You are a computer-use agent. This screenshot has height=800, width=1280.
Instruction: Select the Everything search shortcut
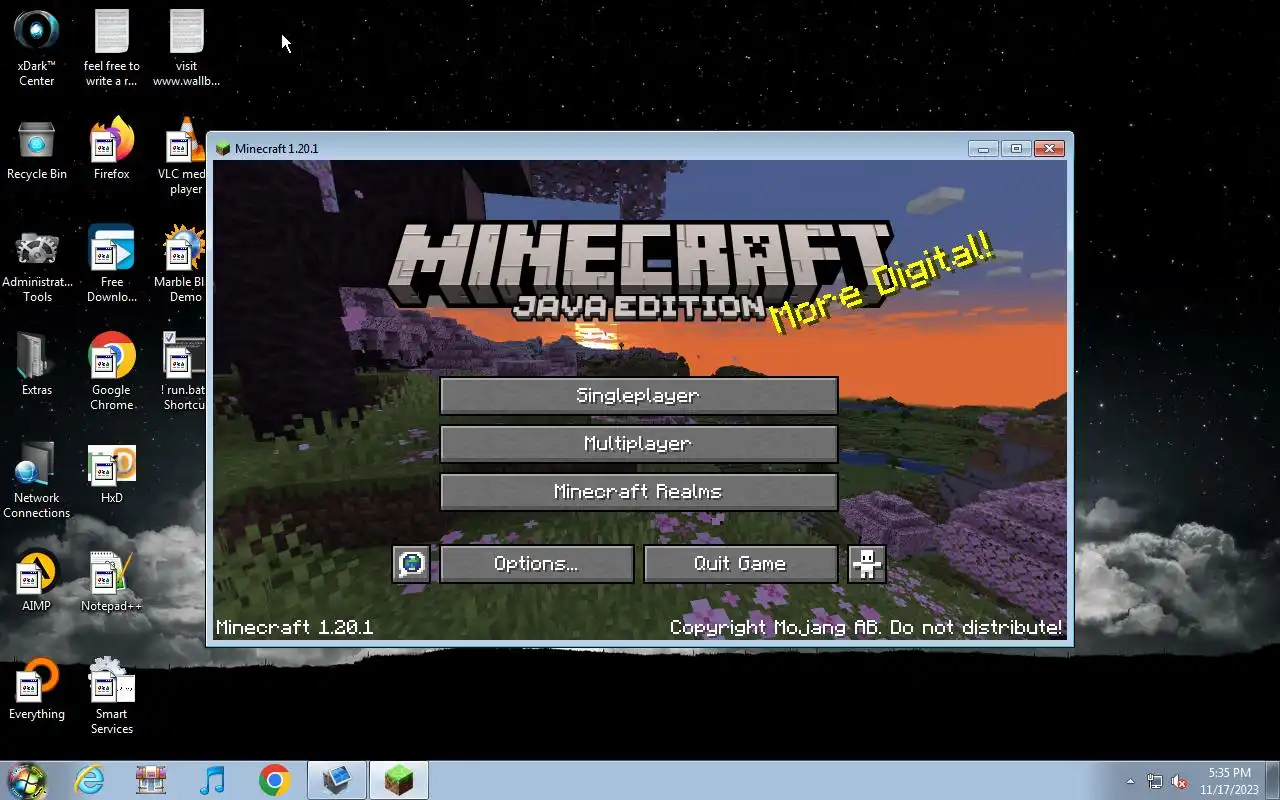(x=37, y=690)
